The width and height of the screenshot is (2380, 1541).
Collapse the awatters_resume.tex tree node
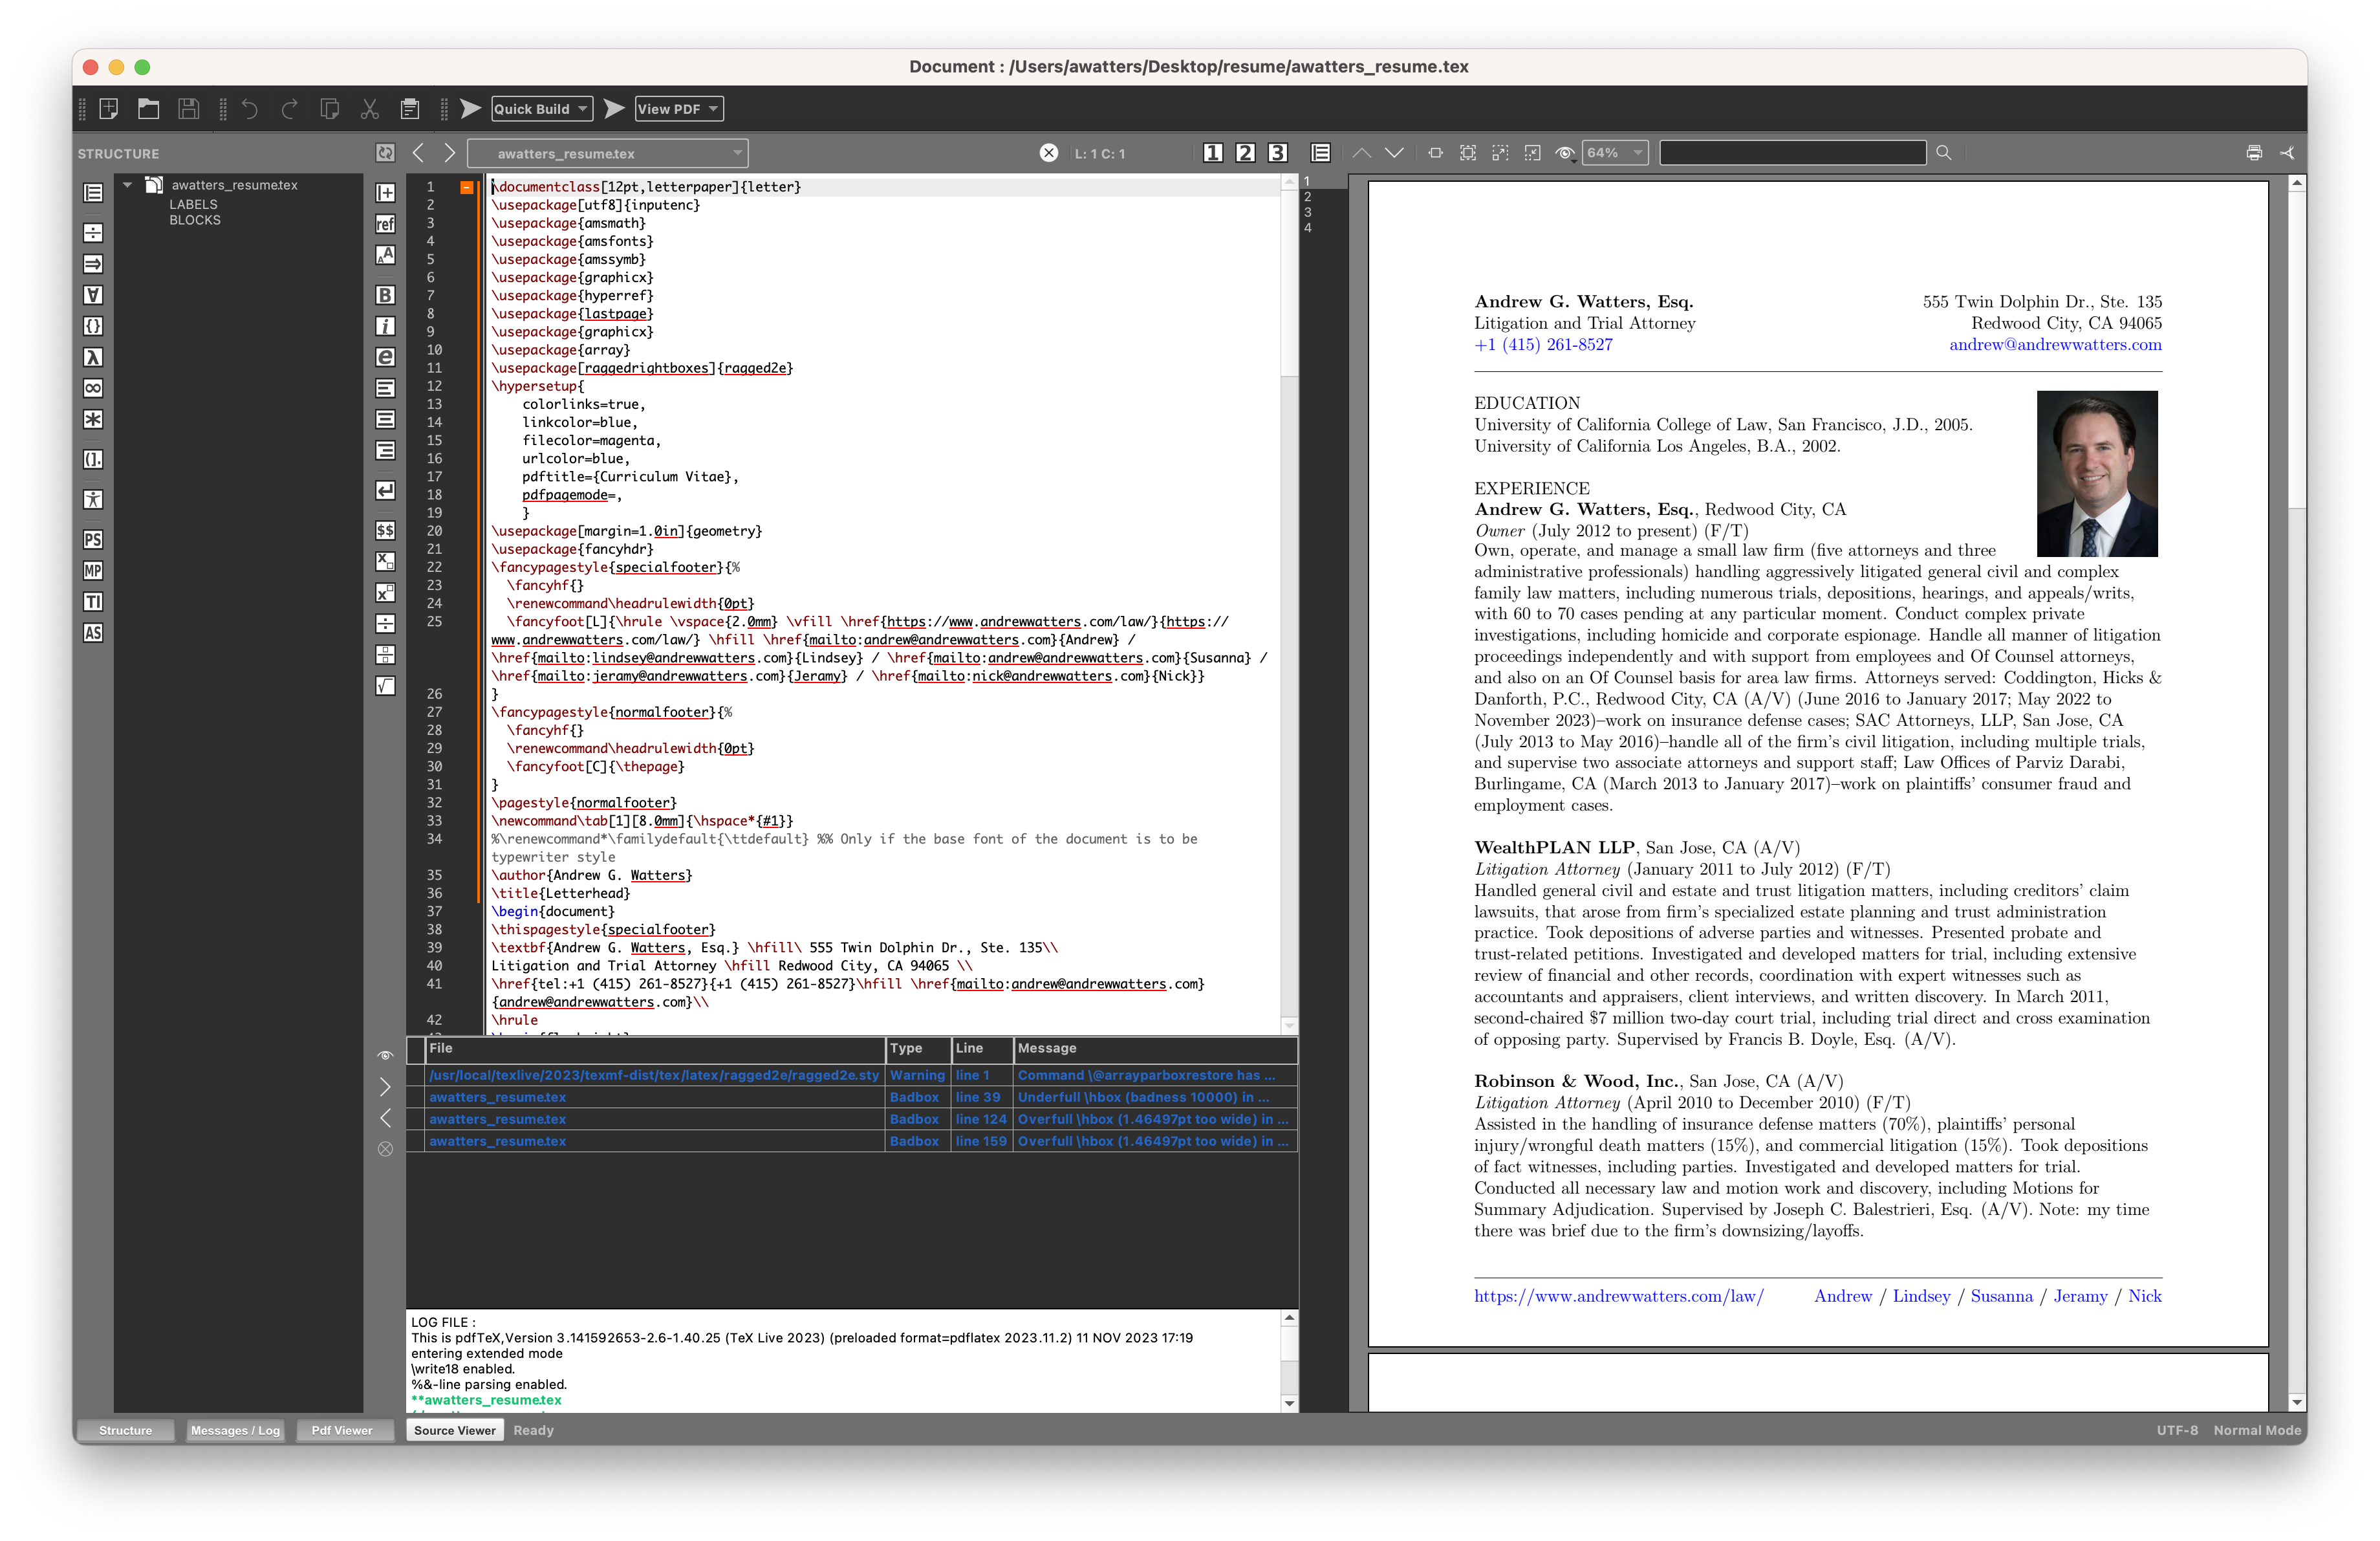point(128,185)
